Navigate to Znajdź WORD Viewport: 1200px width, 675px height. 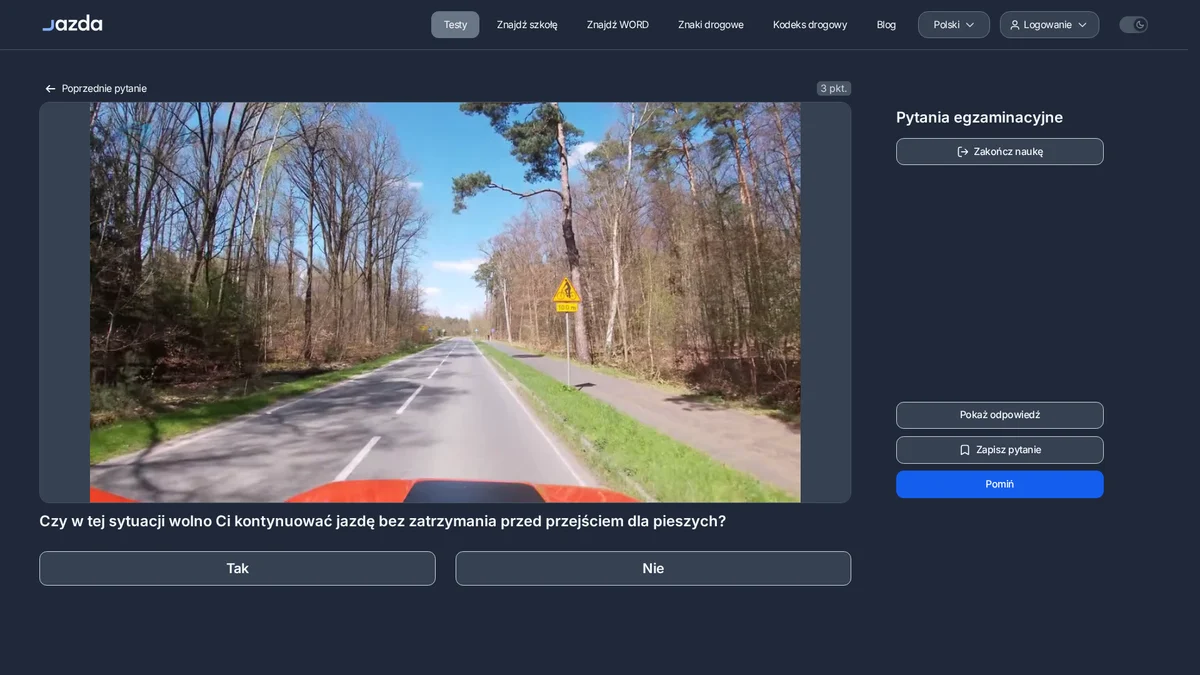tap(618, 25)
